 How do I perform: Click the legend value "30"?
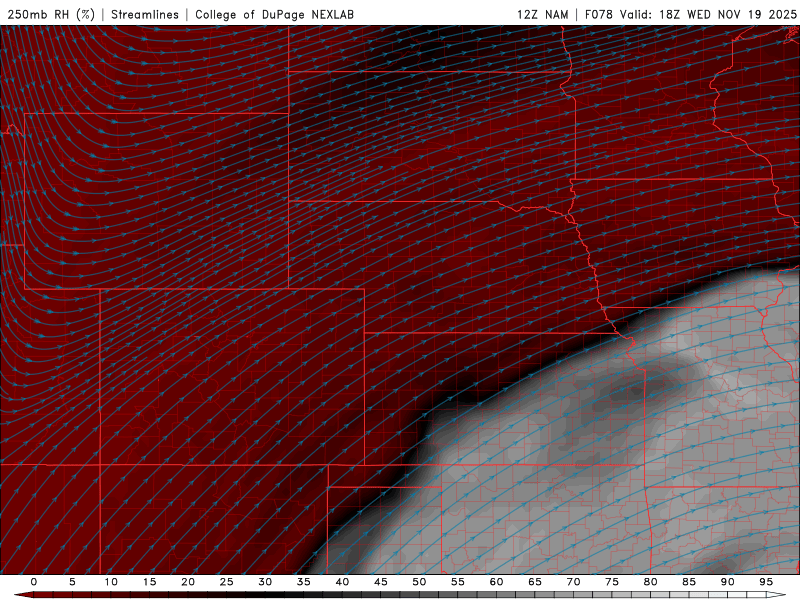[265, 582]
